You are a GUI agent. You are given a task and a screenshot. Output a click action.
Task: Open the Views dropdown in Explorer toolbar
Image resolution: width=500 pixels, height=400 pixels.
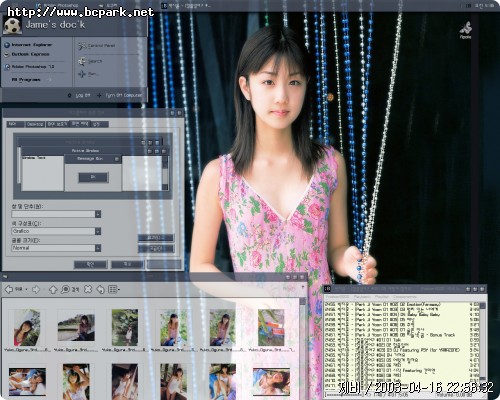114,289
